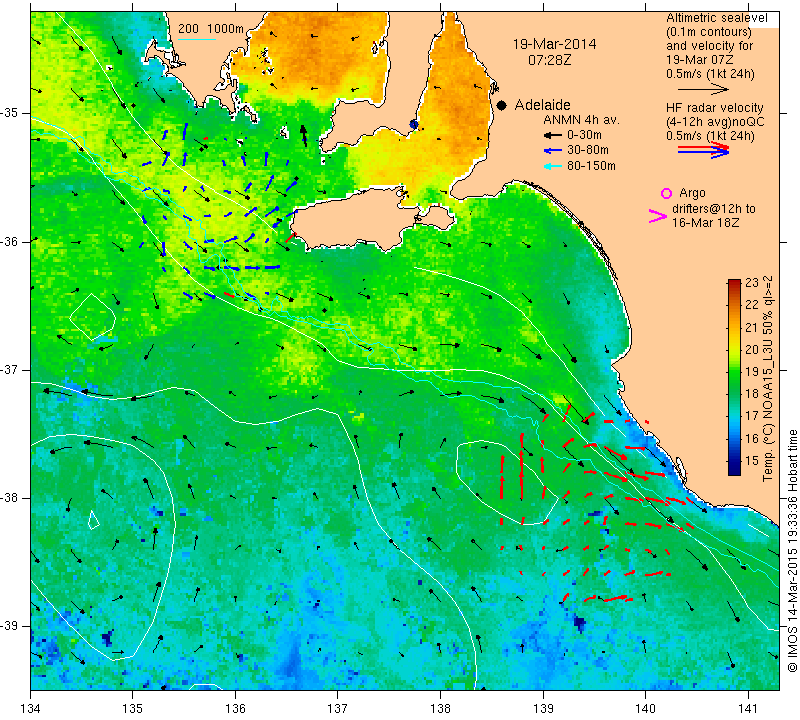Click the 'drifters@12h to' legend text
Viewport: 800px width, 720px height.
714,209
